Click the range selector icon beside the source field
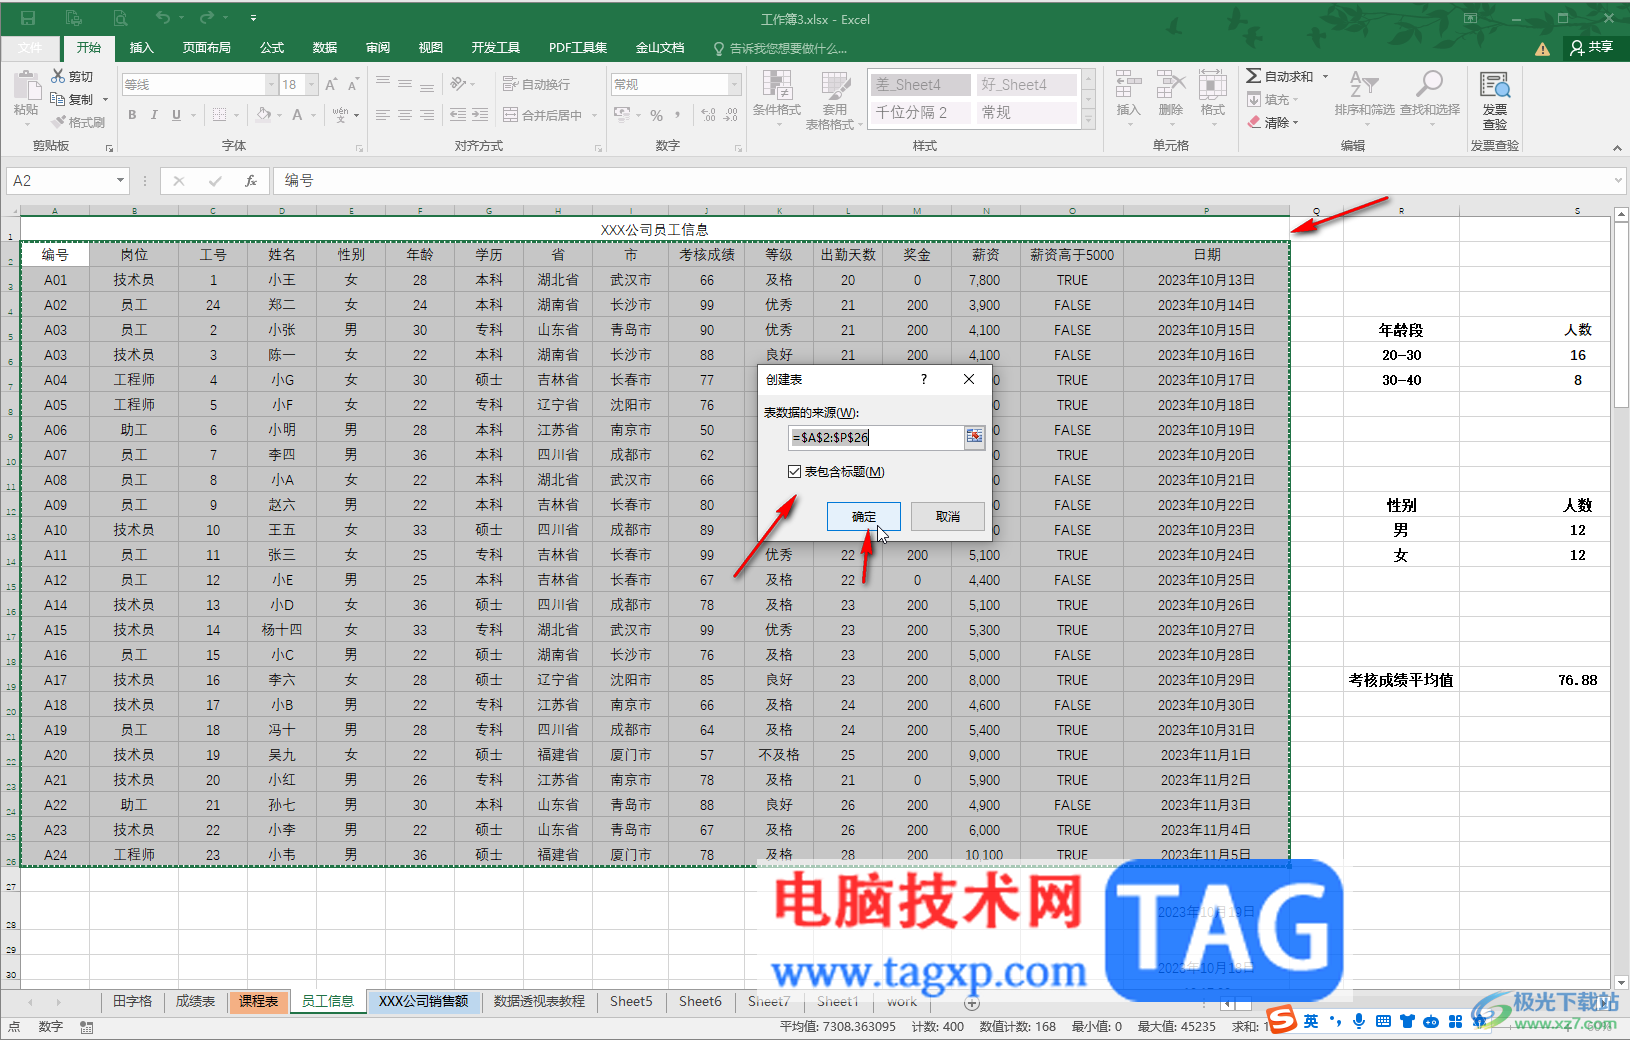 (x=974, y=437)
